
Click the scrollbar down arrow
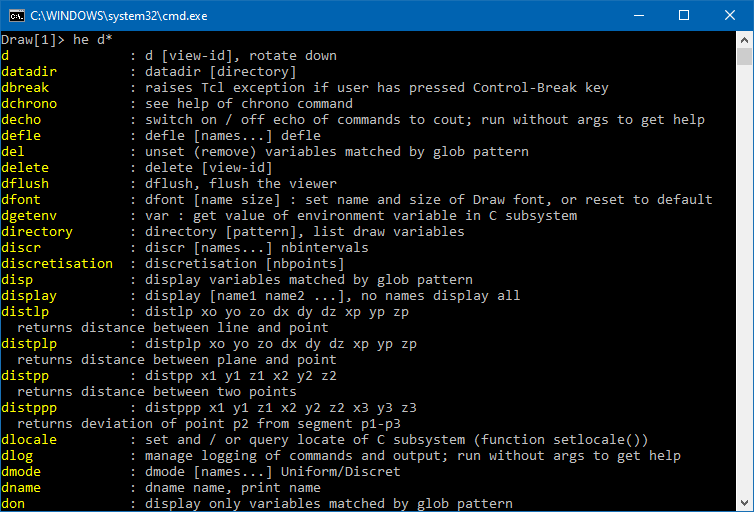tap(745, 503)
